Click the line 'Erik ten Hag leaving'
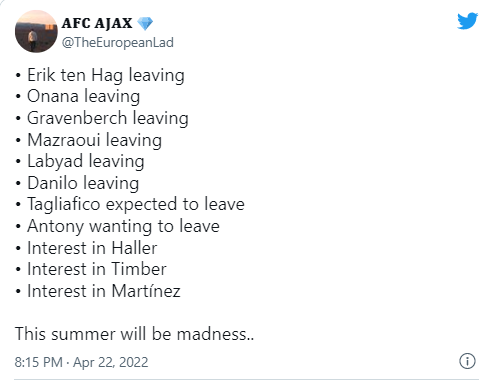 (106, 75)
